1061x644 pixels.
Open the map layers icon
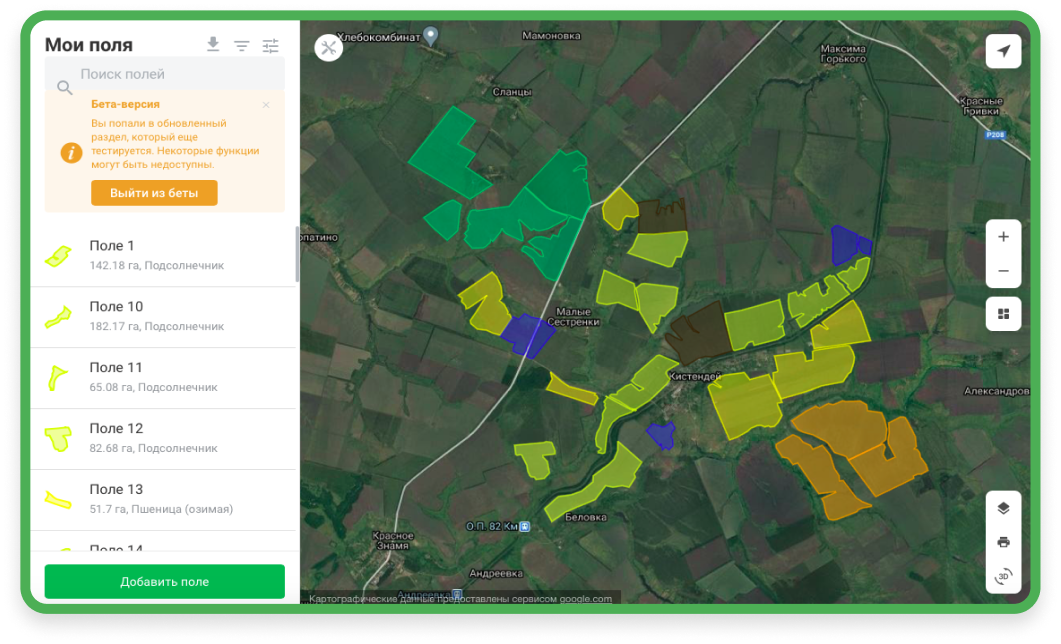[1003, 508]
